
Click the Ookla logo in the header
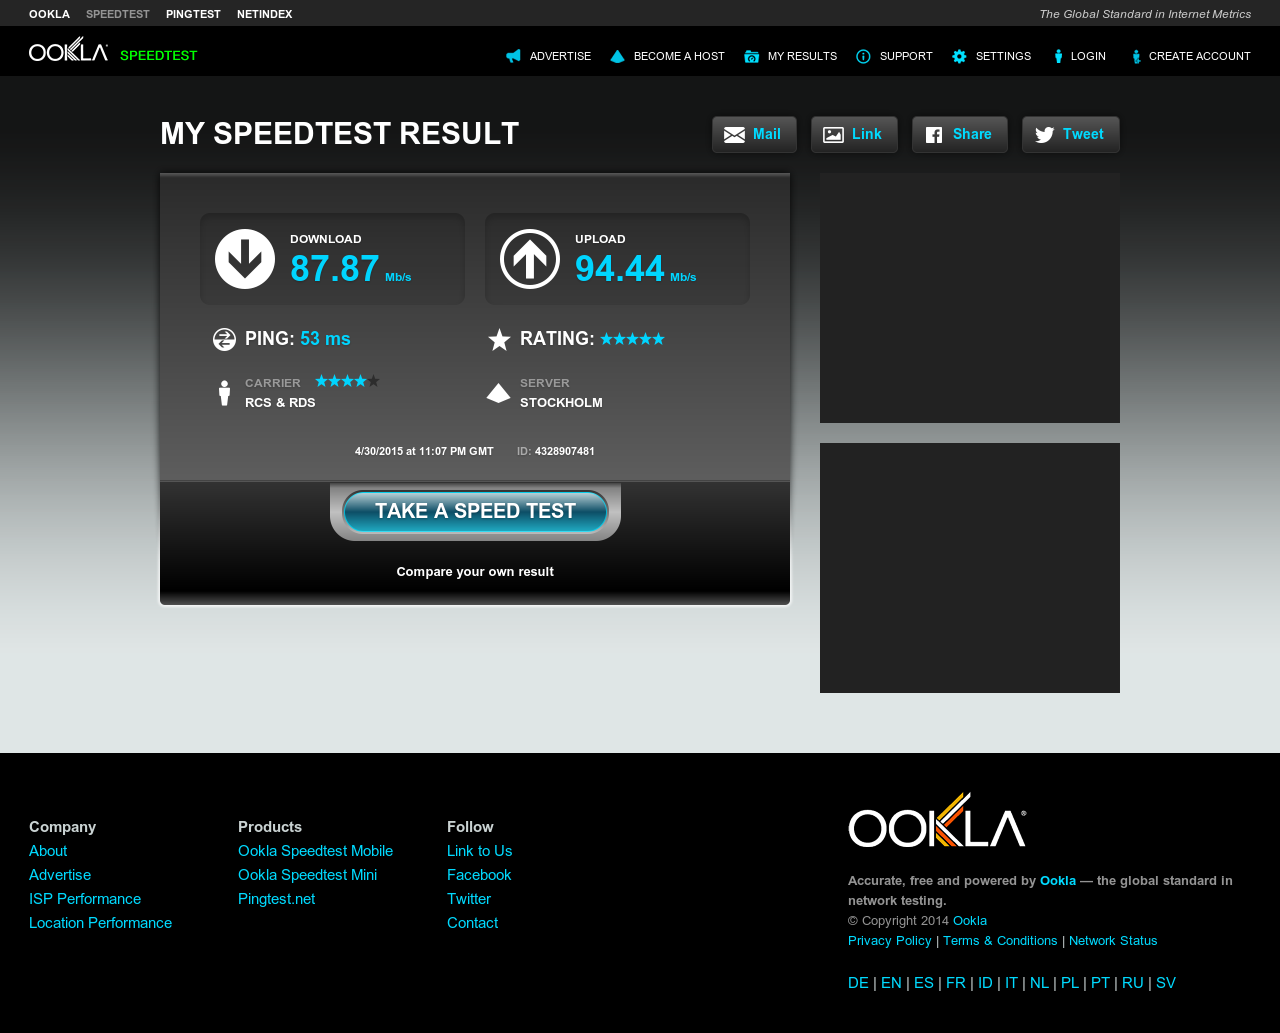pyautogui.click(x=68, y=50)
